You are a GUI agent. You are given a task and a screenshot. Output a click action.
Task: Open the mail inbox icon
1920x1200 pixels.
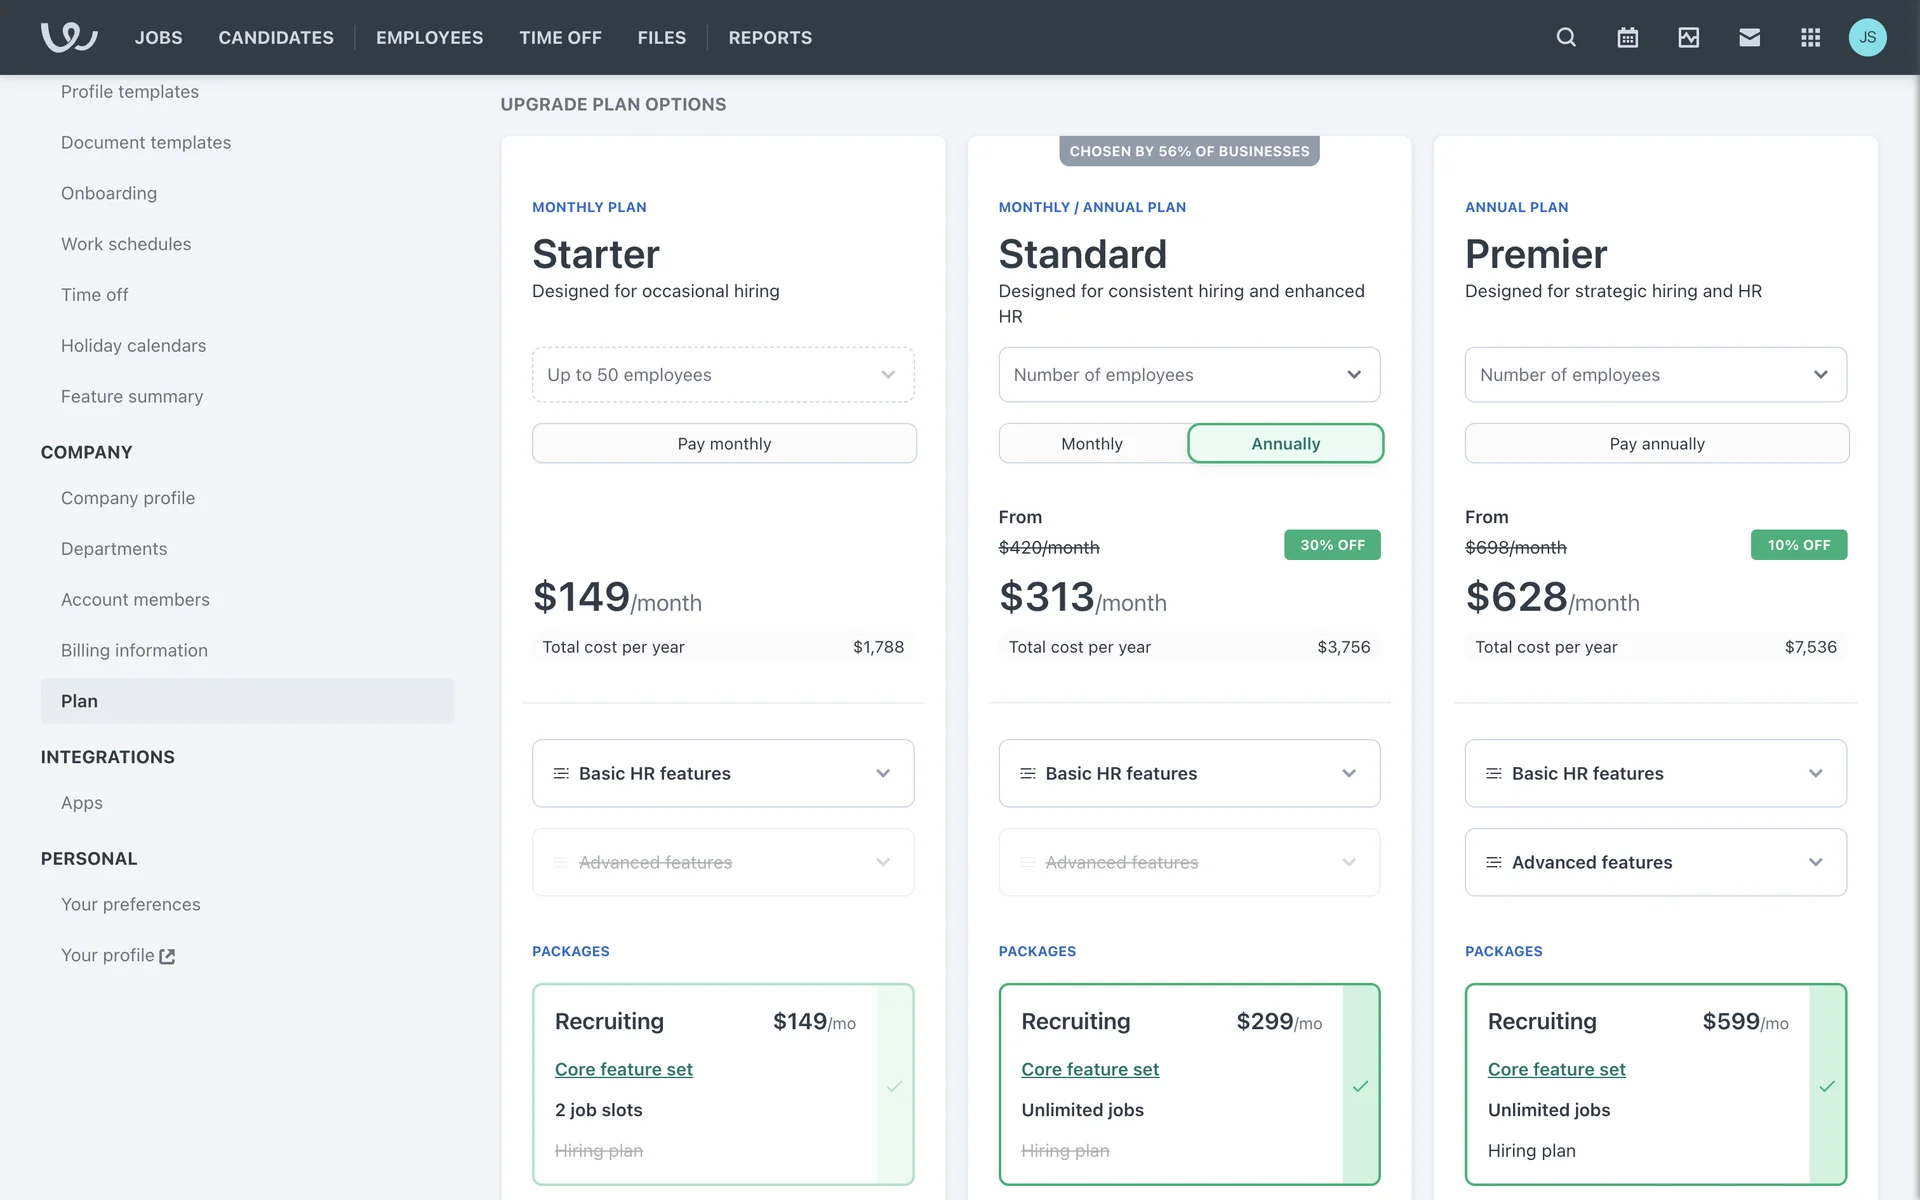click(1749, 37)
